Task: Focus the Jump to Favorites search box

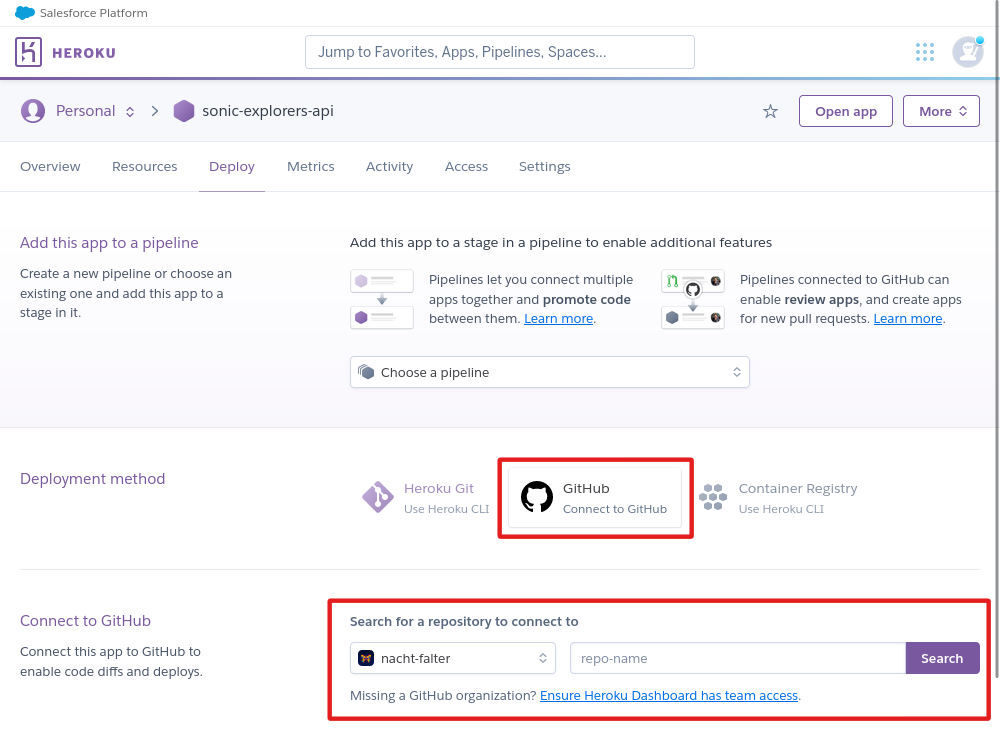Action: [499, 52]
